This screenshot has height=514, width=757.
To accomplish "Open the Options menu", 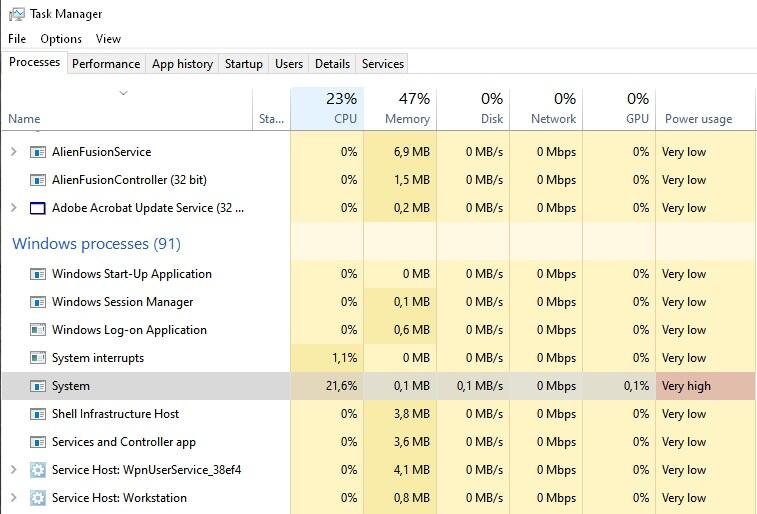I will tap(61, 39).
